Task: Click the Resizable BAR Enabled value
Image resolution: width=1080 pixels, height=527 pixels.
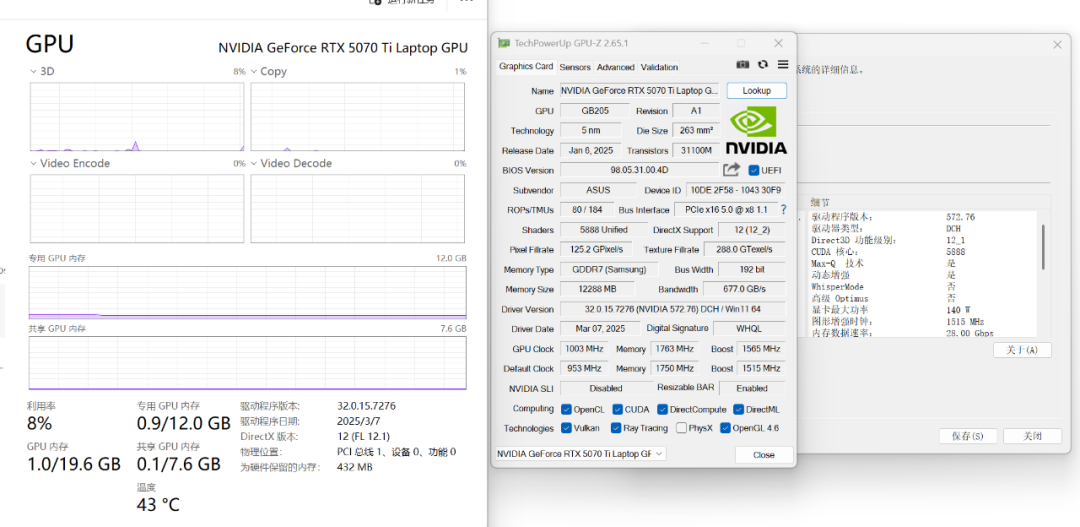Action: 752,388
